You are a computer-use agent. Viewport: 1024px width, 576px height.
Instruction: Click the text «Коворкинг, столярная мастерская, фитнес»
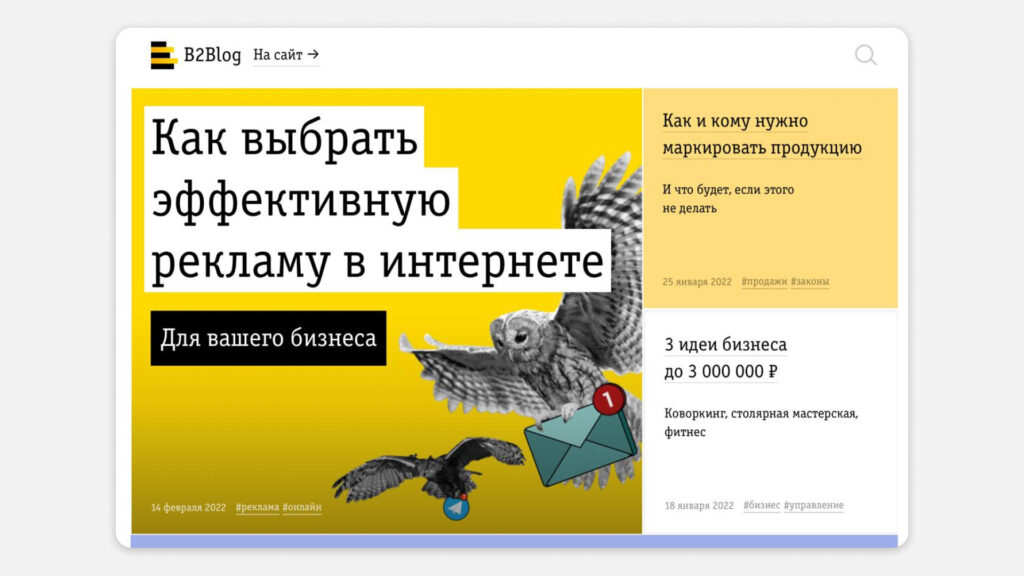(x=761, y=423)
